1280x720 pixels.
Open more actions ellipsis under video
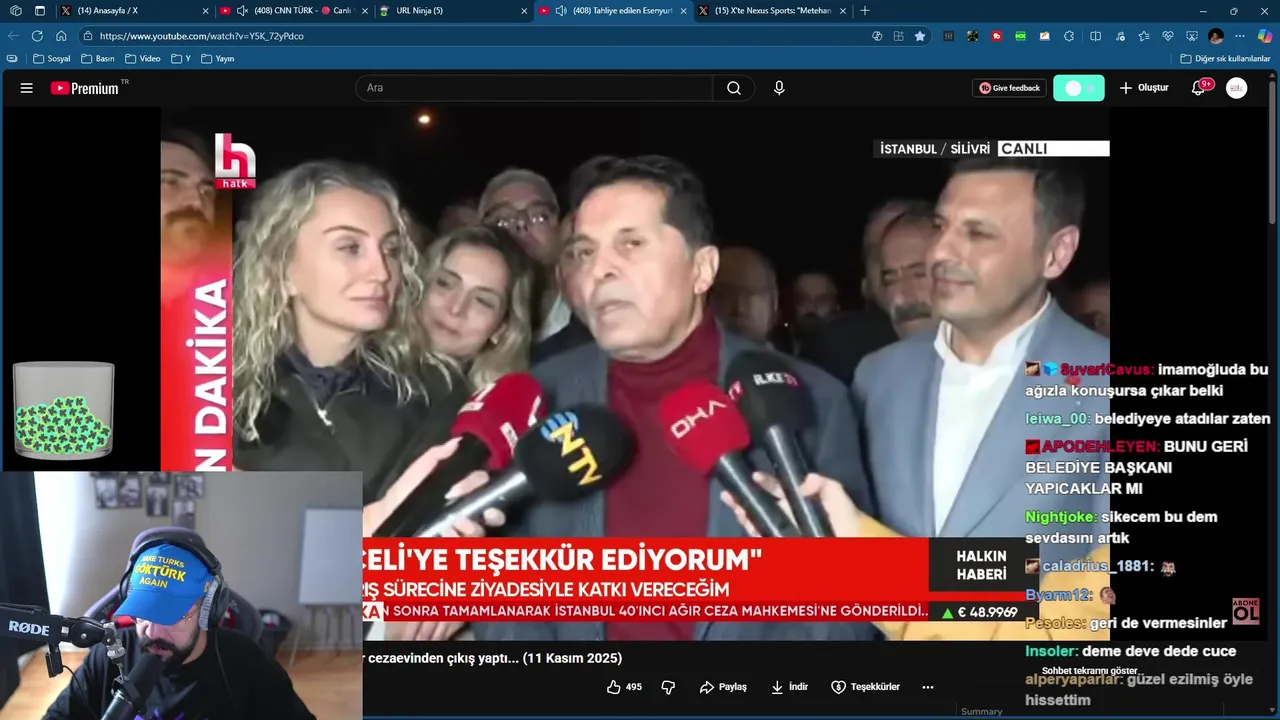(x=928, y=687)
